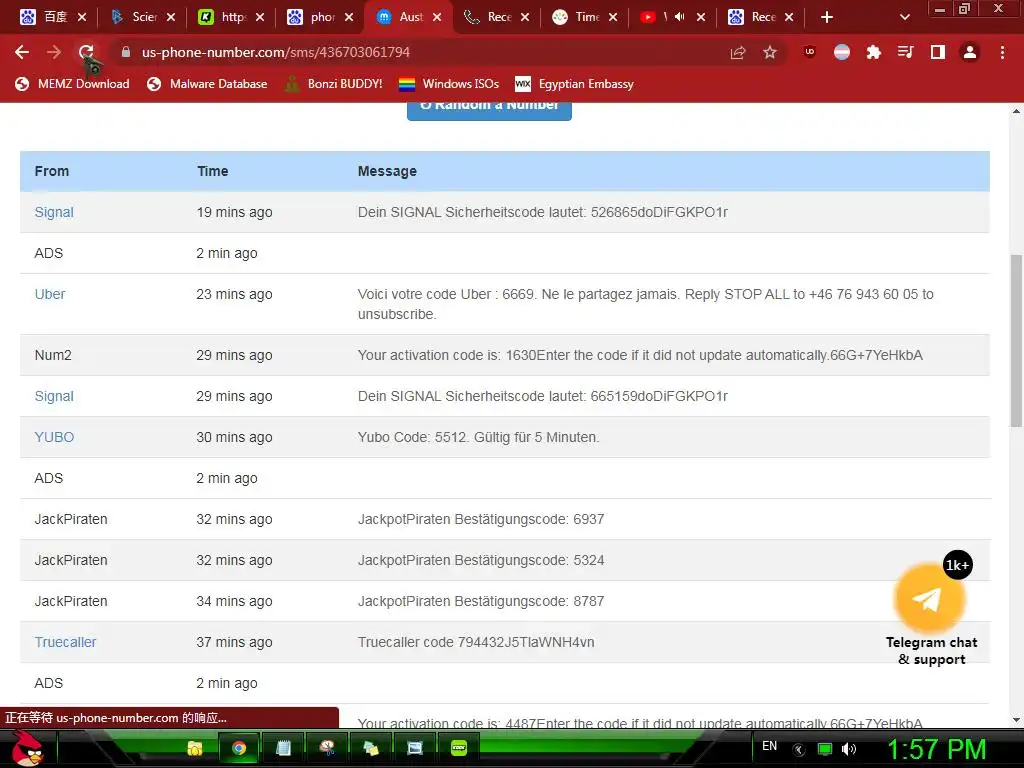Open the Extensions puzzle-piece menu
1024x768 pixels.
[873, 52]
